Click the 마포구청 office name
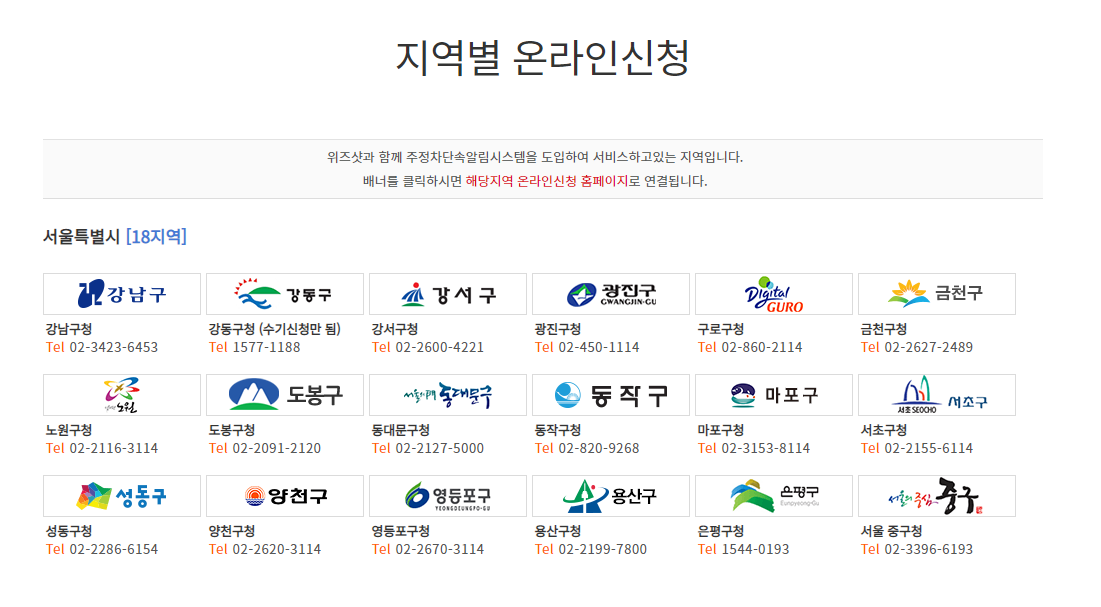 [720, 430]
